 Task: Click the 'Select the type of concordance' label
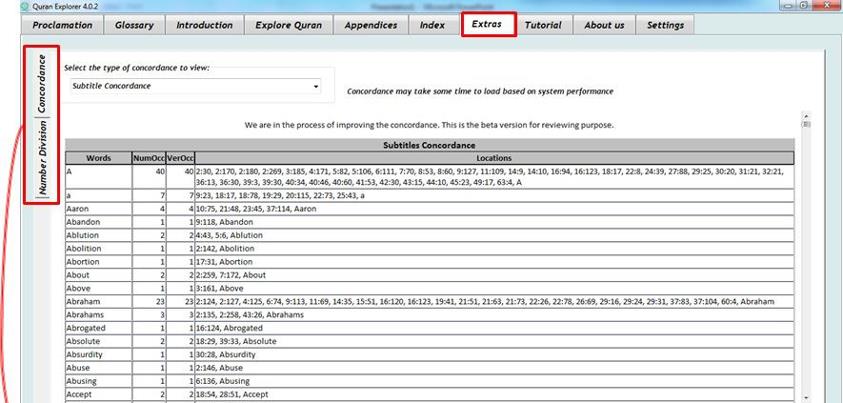137,68
